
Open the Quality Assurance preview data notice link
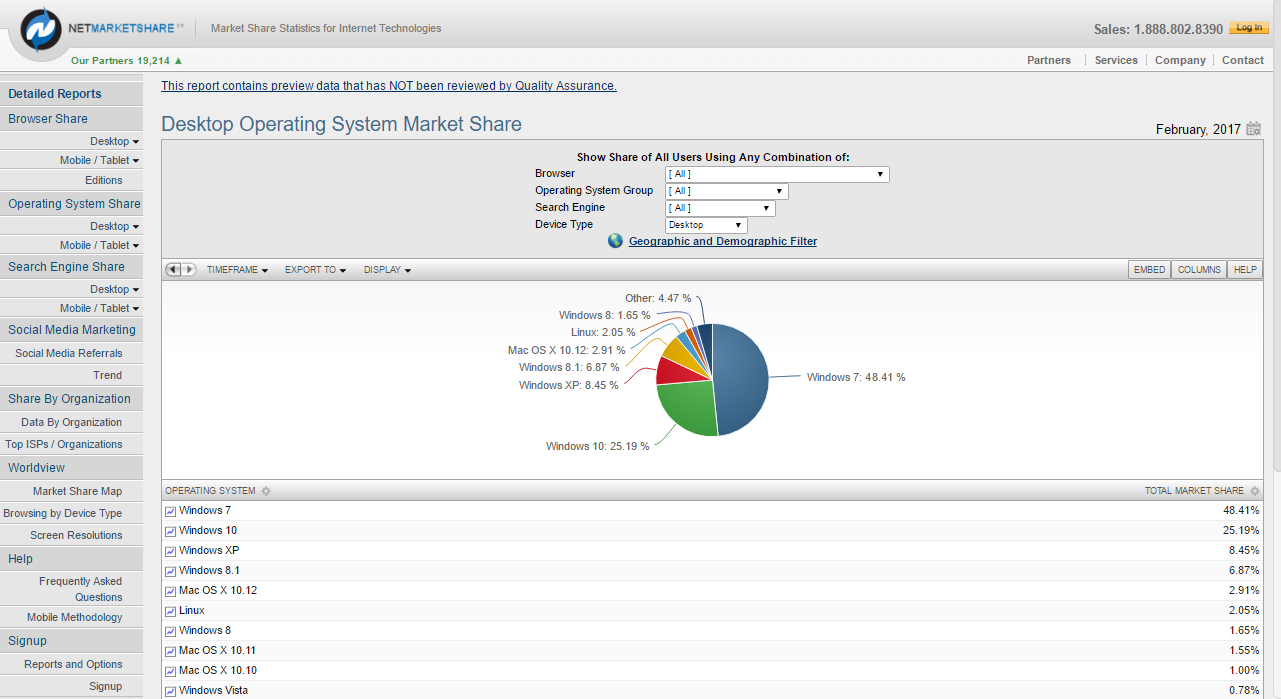[389, 86]
